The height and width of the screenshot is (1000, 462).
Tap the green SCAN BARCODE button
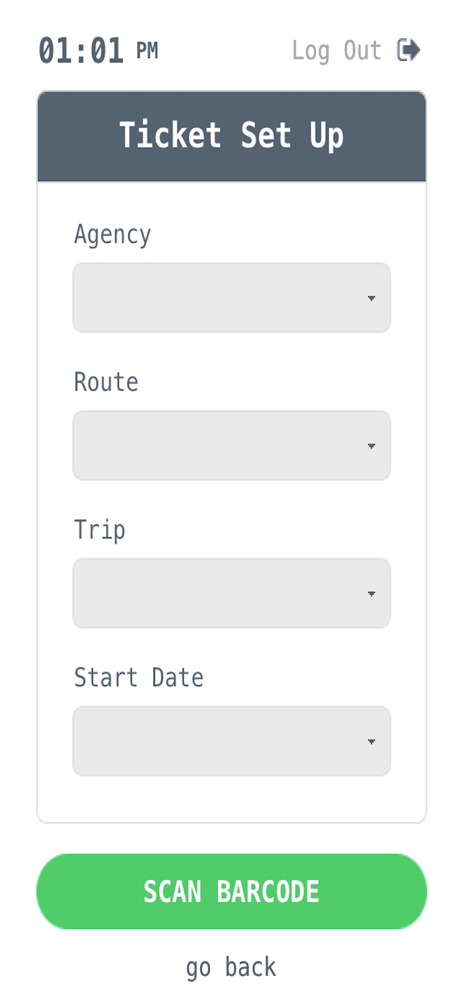coord(232,891)
